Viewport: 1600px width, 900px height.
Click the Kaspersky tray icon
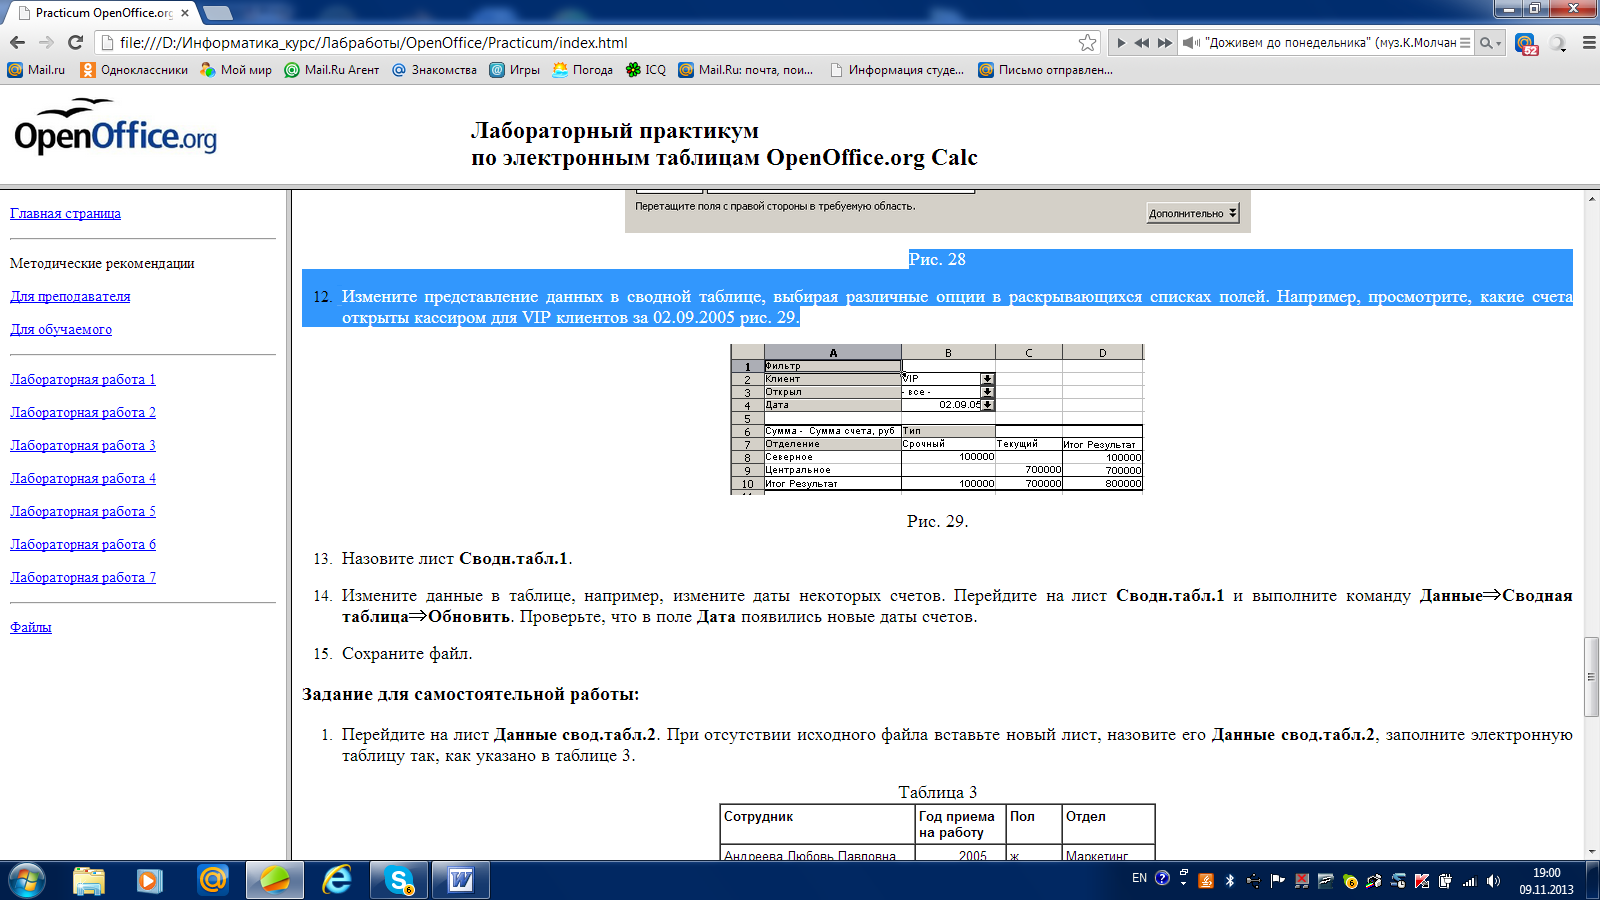[1422, 881]
